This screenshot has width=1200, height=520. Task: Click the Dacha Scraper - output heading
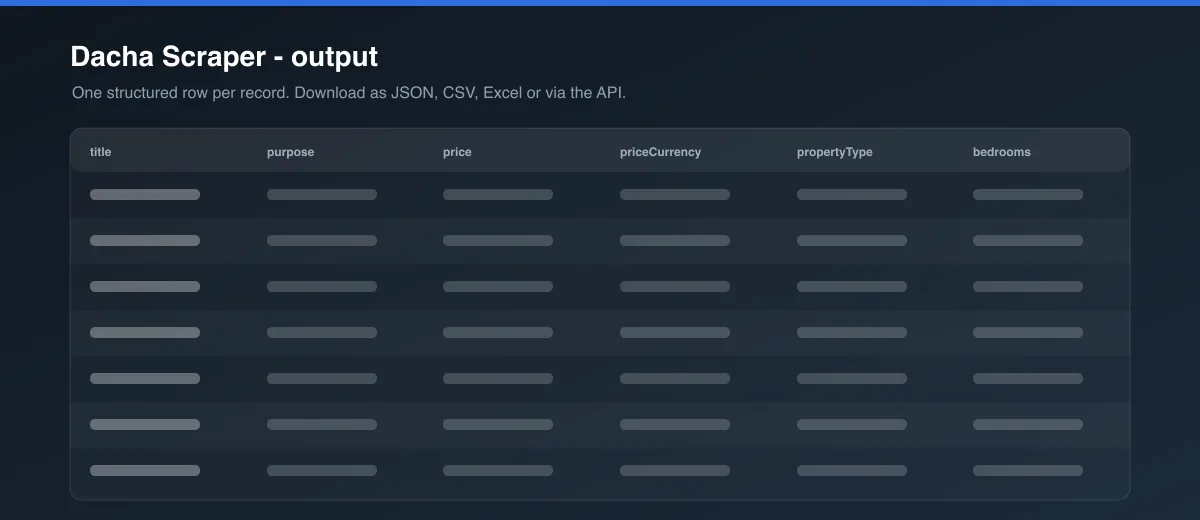(224, 57)
